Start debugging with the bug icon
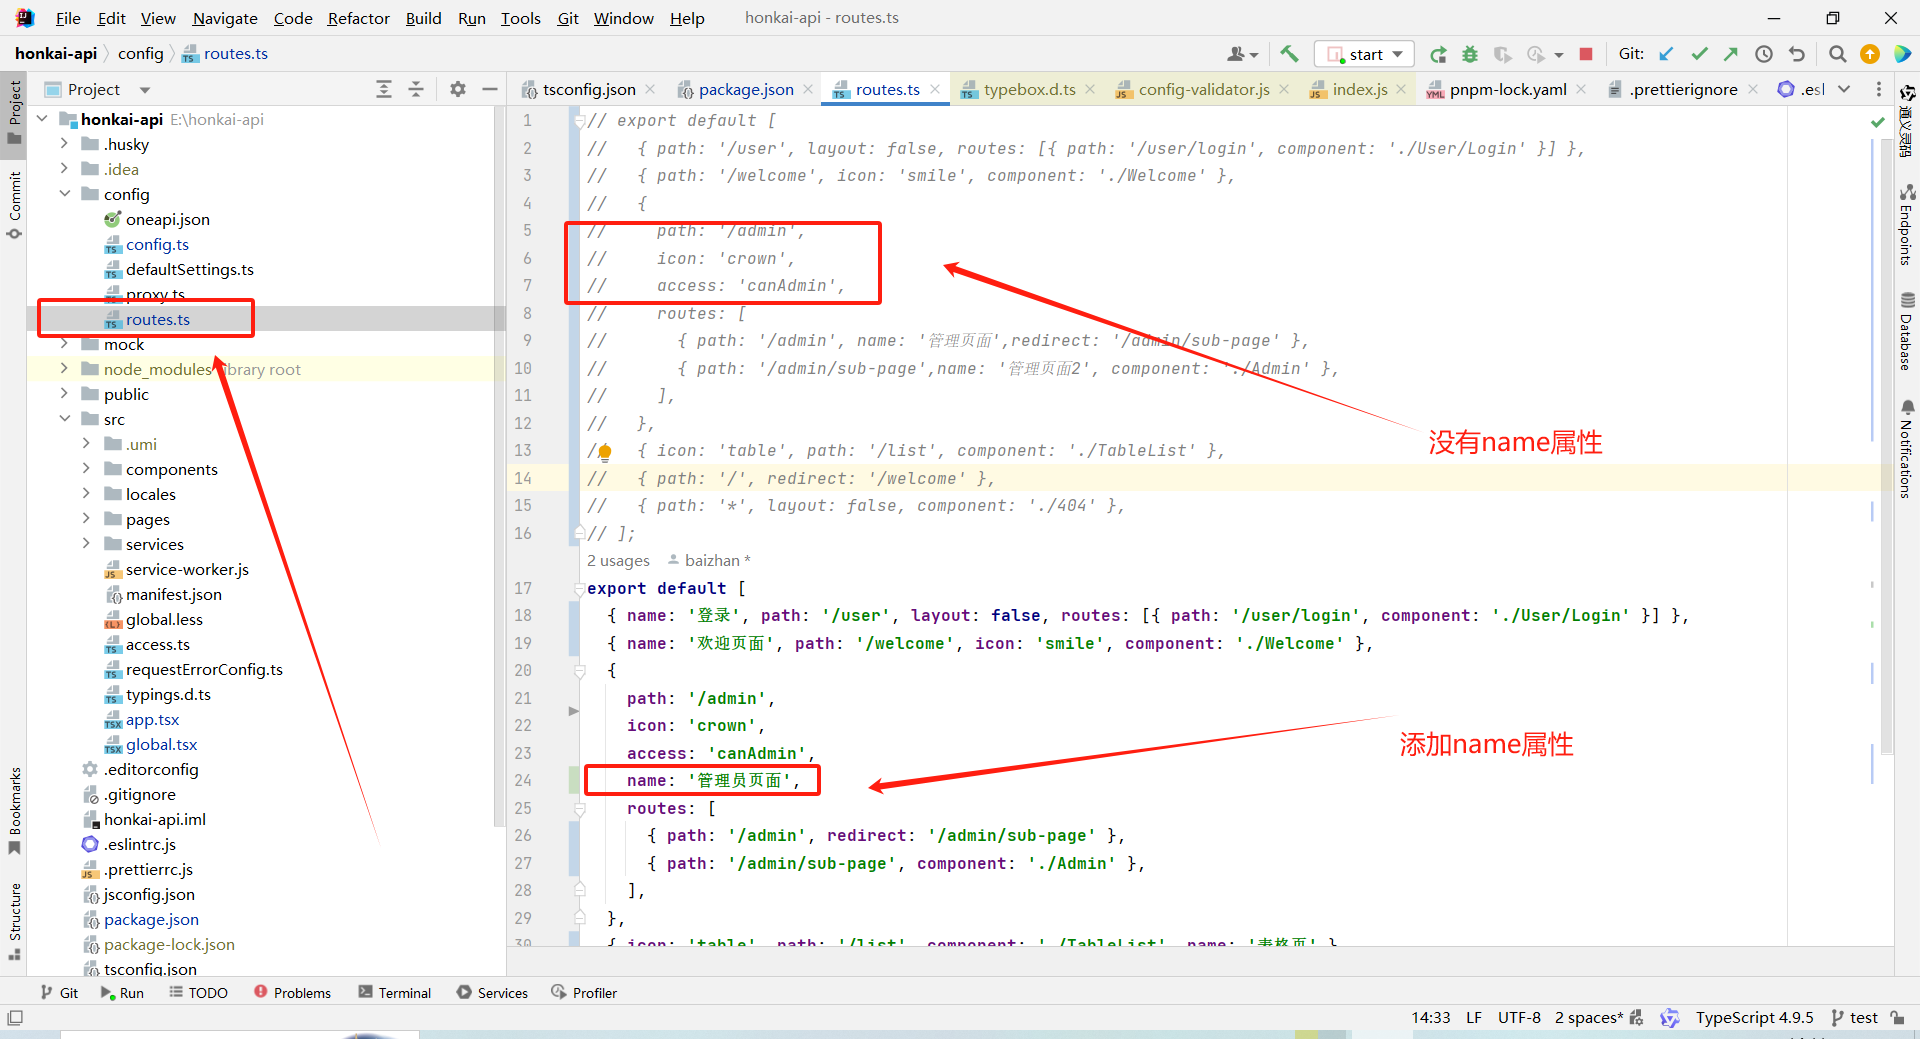 1470,54
